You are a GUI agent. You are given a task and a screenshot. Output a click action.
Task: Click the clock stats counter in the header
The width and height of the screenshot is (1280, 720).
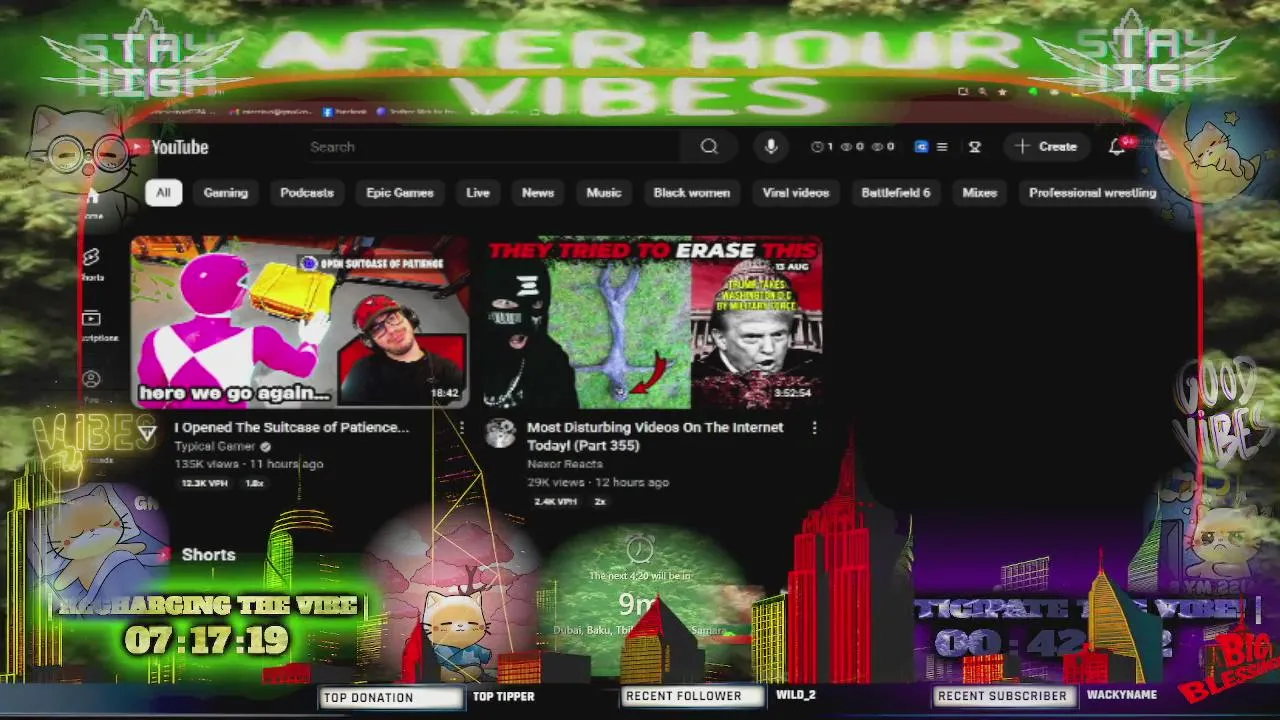tap(821, 147)
